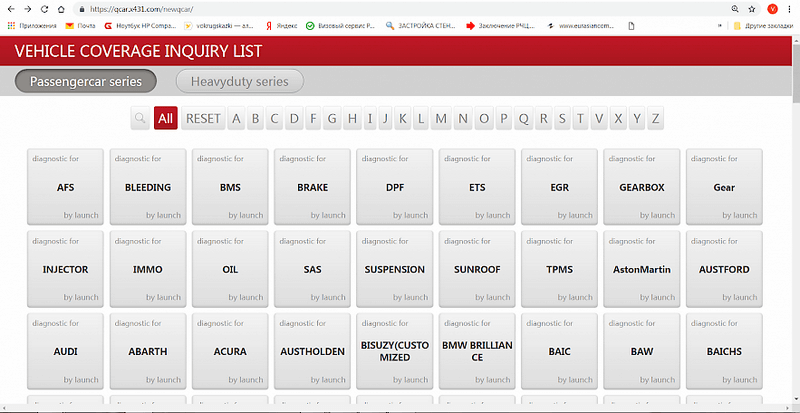Click the browser forward arrow

pos(28,9)
